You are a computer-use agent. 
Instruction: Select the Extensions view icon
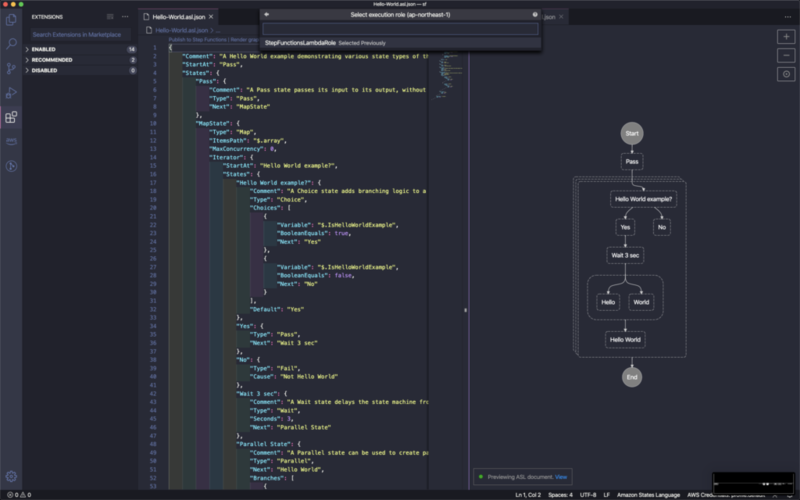coord(11,117)
